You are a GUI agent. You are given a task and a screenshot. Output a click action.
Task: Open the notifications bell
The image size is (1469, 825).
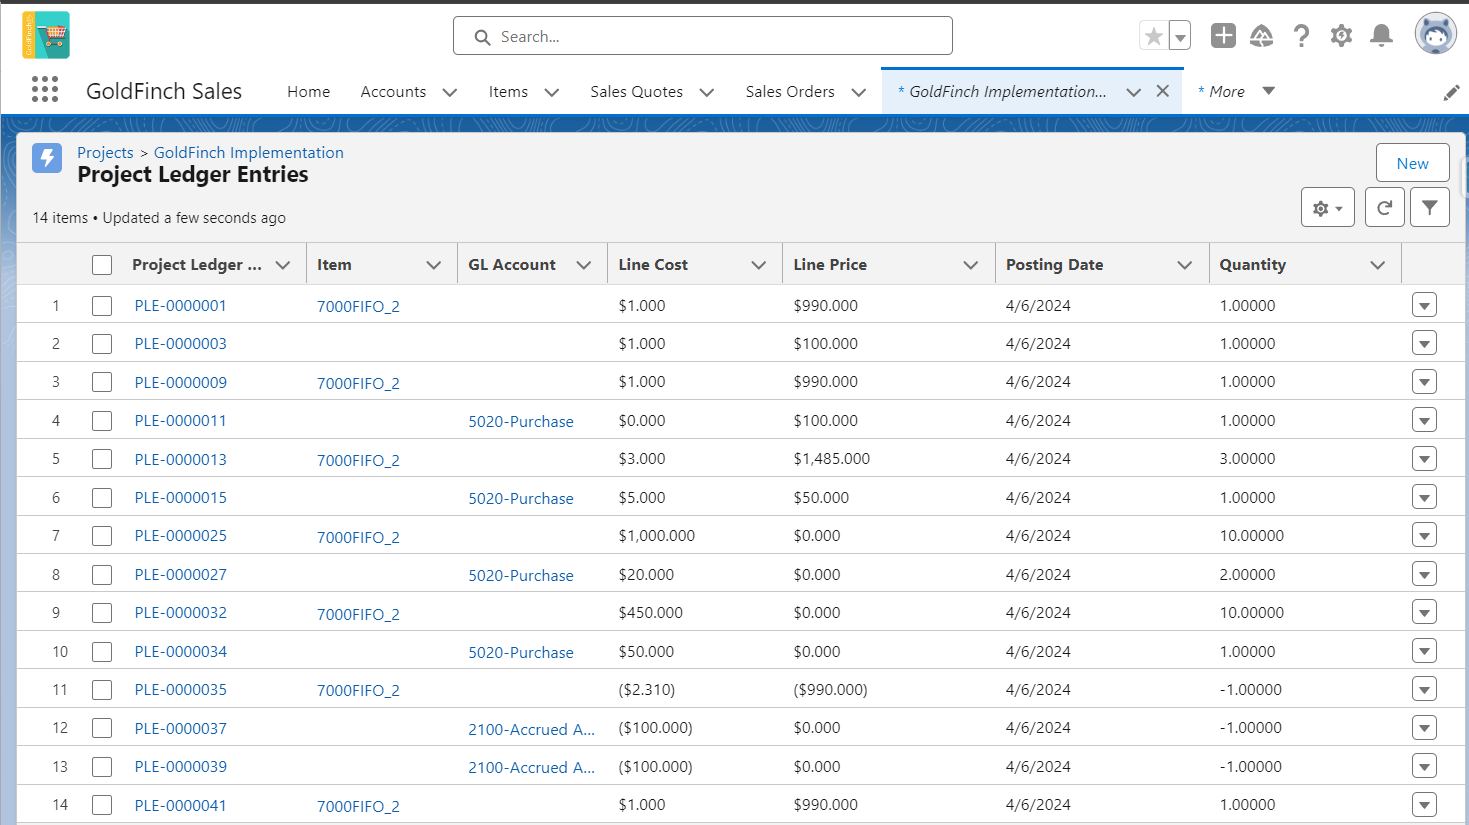coord(1381,36)
